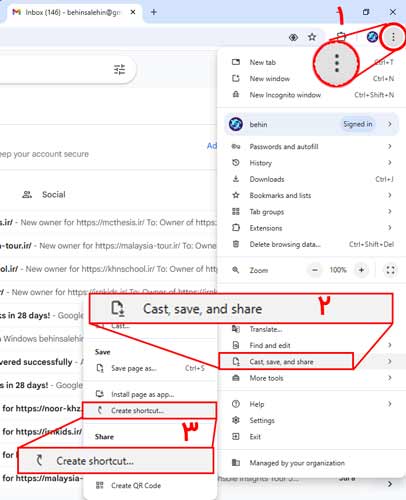This screenshot has height=500, width=406.
Task: Click the managed by organization building icon
Action: (x=236, y=463)
